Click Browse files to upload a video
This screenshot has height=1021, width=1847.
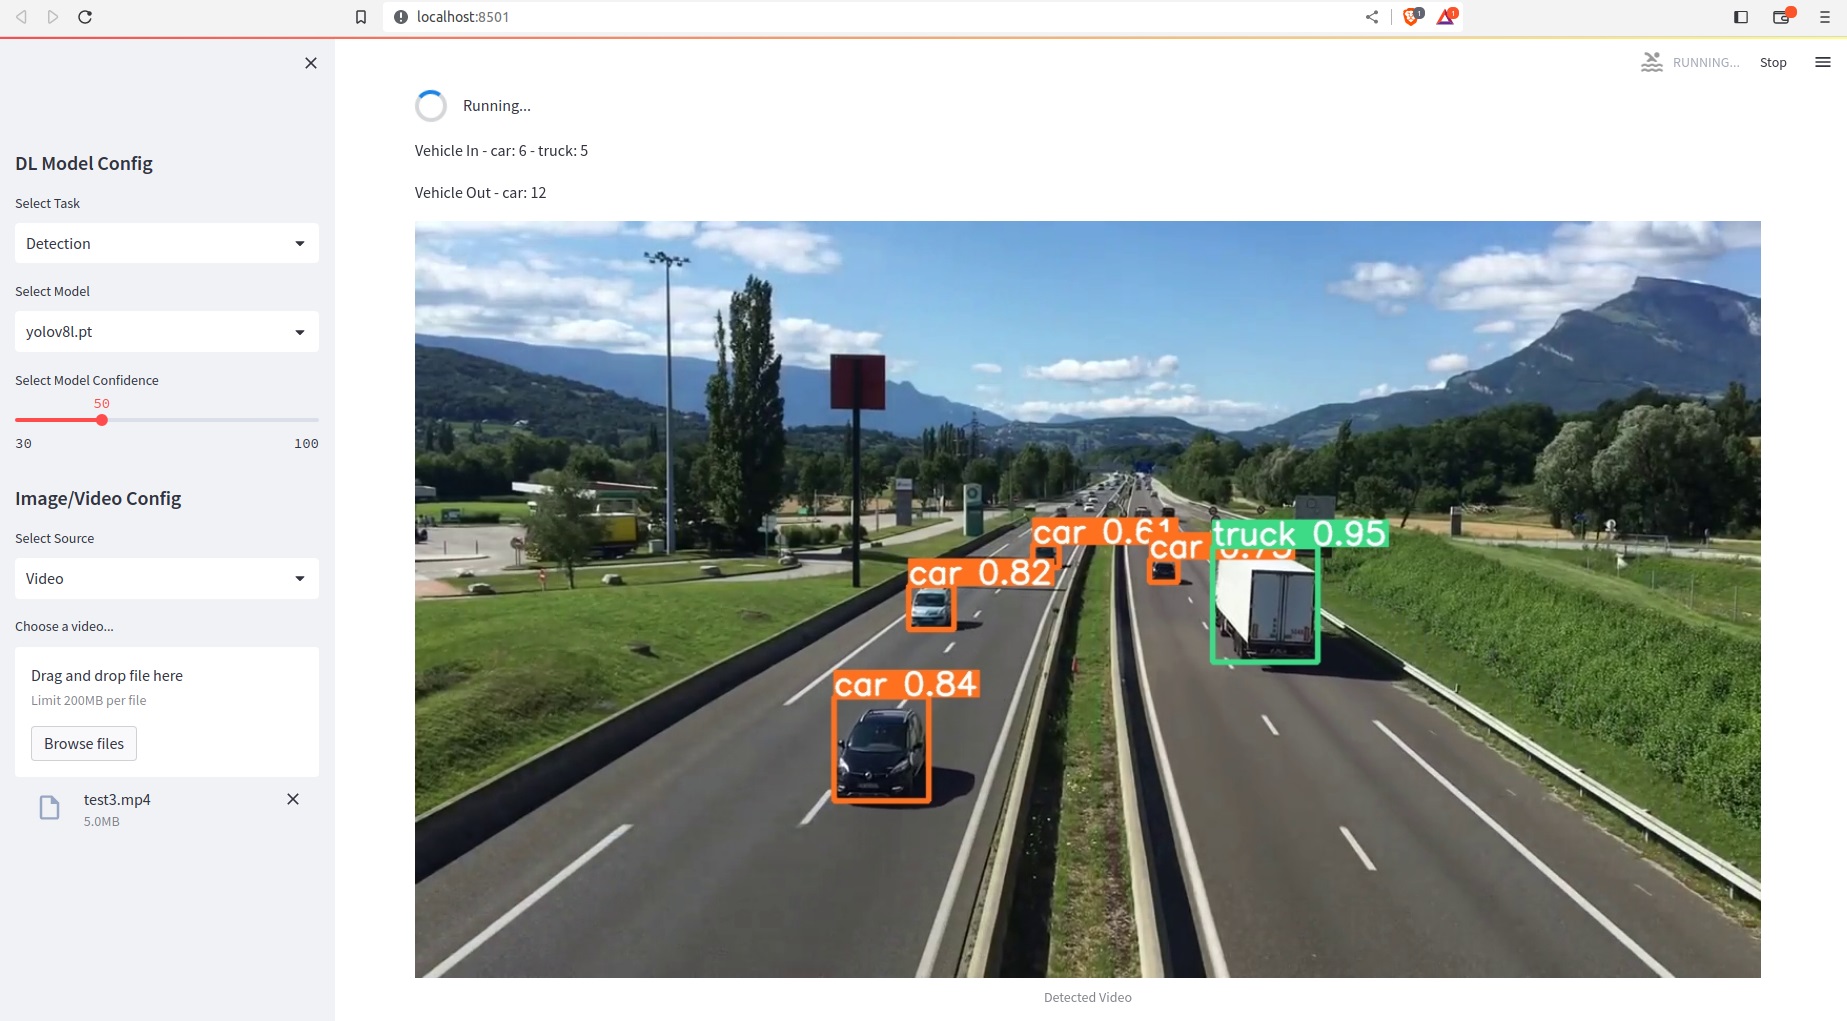point(83,743)
